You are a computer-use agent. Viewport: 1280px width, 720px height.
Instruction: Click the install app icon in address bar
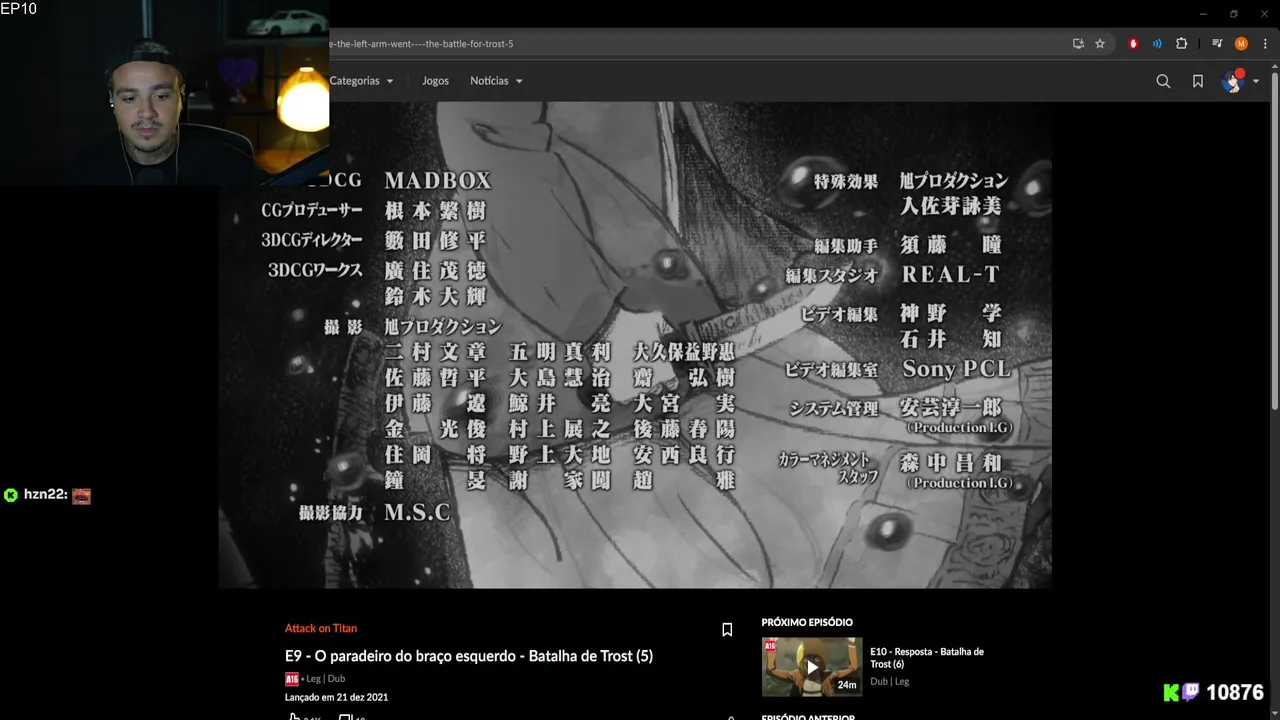coord(1078,44)
